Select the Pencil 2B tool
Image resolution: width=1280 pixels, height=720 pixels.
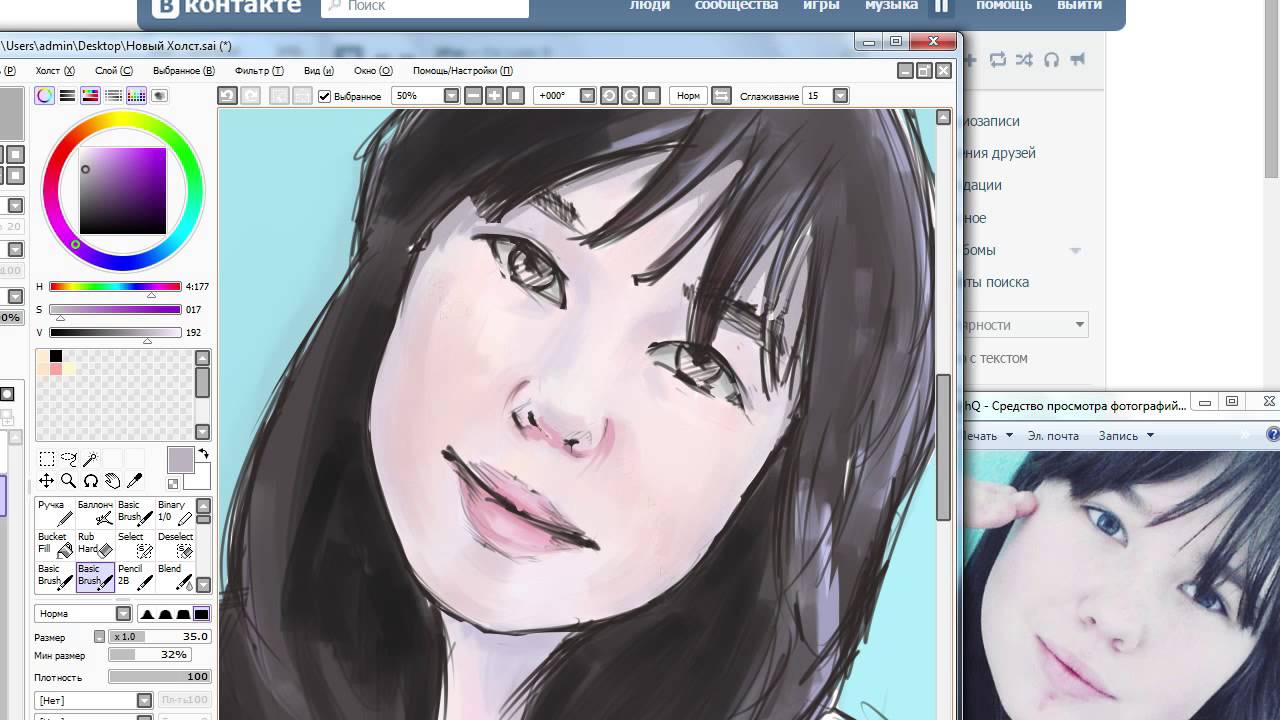(135, 576)
